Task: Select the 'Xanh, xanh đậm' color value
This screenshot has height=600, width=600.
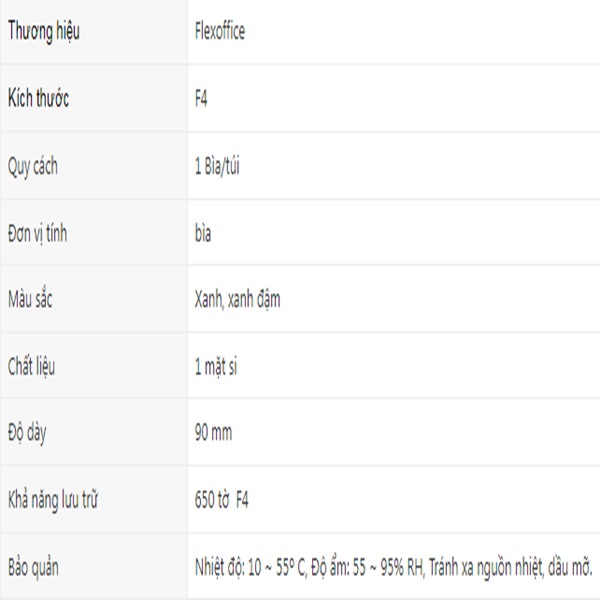Action: 237,299
